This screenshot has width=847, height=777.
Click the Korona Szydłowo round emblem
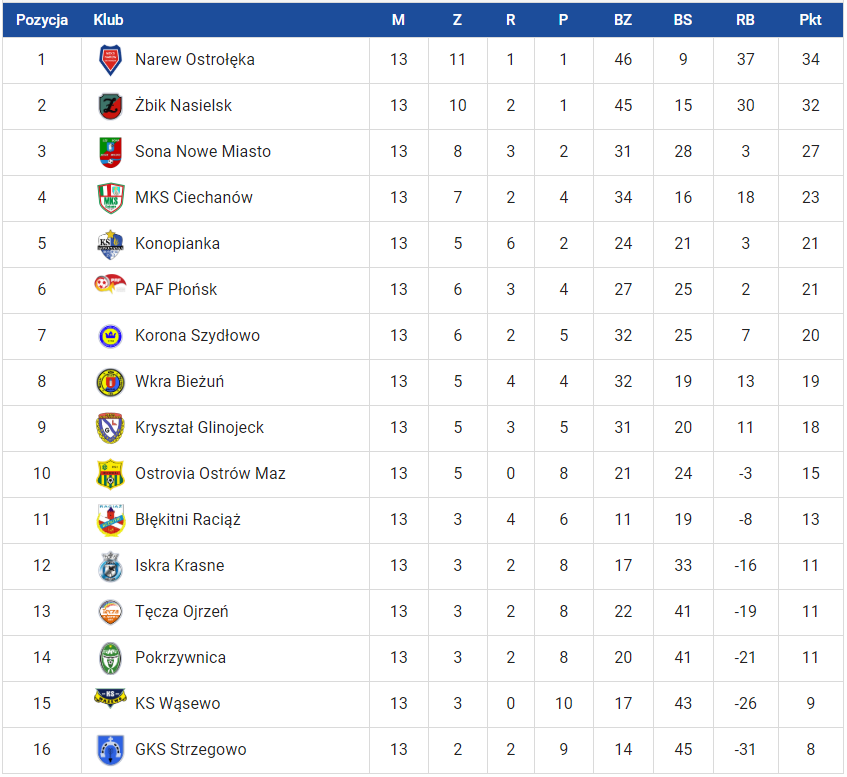click(110, 336)
